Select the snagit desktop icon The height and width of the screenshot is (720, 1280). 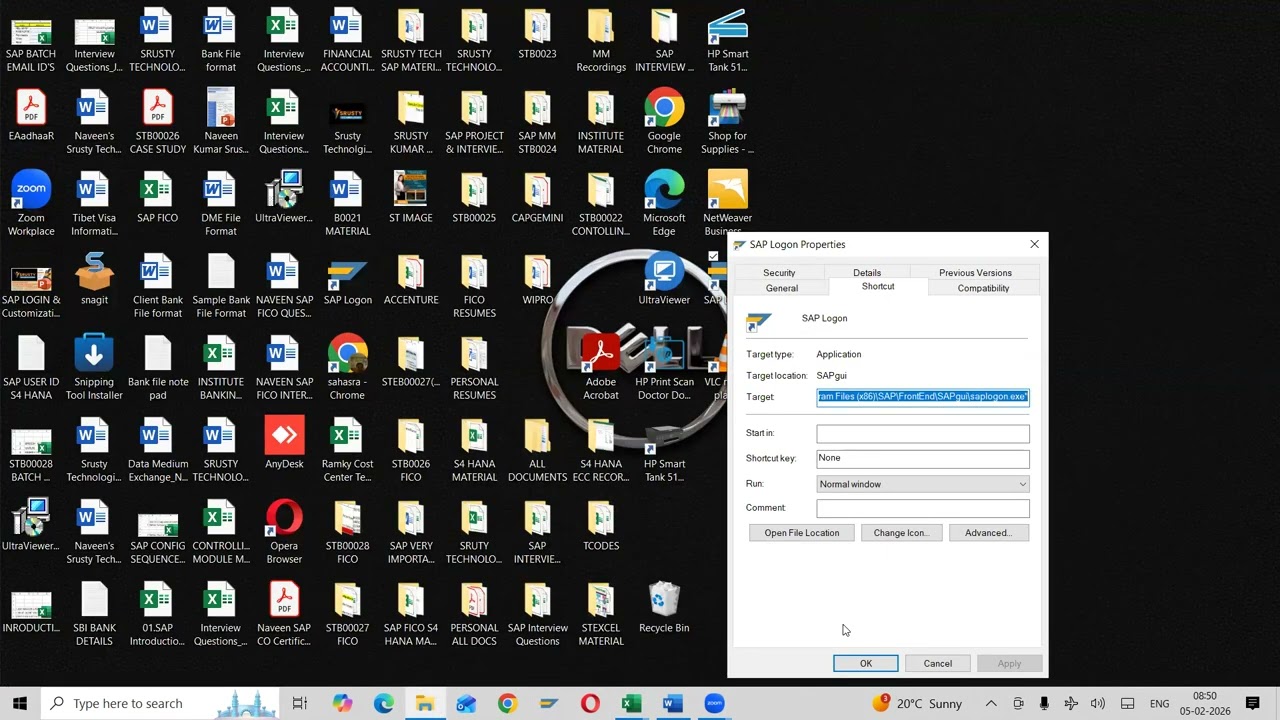[x=94, y=281]
